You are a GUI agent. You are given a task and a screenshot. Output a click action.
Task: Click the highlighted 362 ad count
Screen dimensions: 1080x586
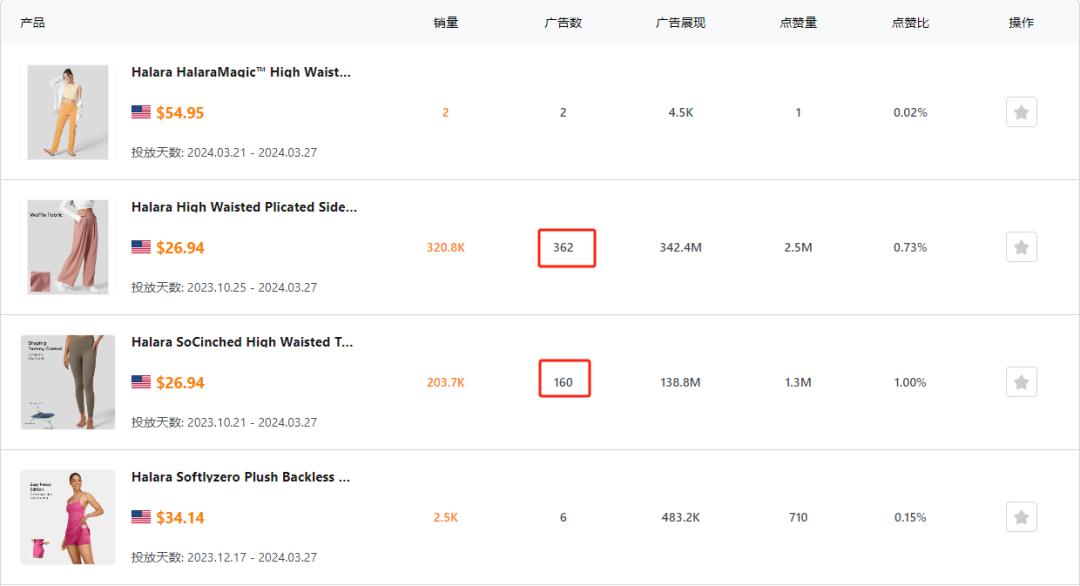564,247
